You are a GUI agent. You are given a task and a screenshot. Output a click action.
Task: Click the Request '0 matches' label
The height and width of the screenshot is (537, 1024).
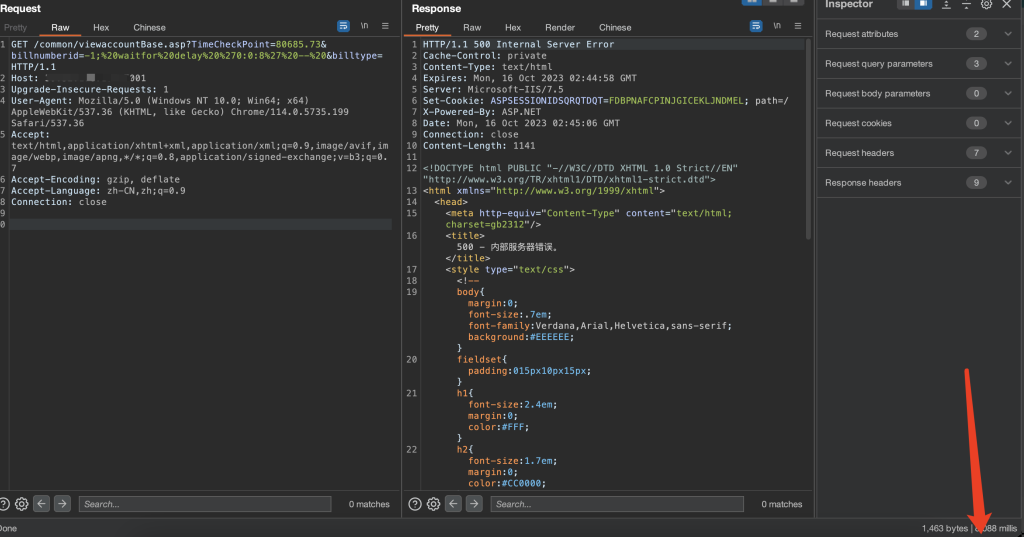coord(369,504)
